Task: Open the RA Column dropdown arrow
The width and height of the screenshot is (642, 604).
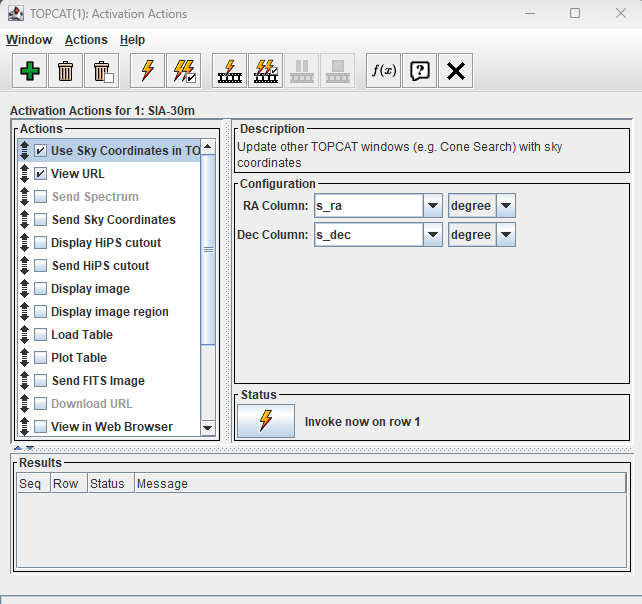Action: click(x=433, y=206)
